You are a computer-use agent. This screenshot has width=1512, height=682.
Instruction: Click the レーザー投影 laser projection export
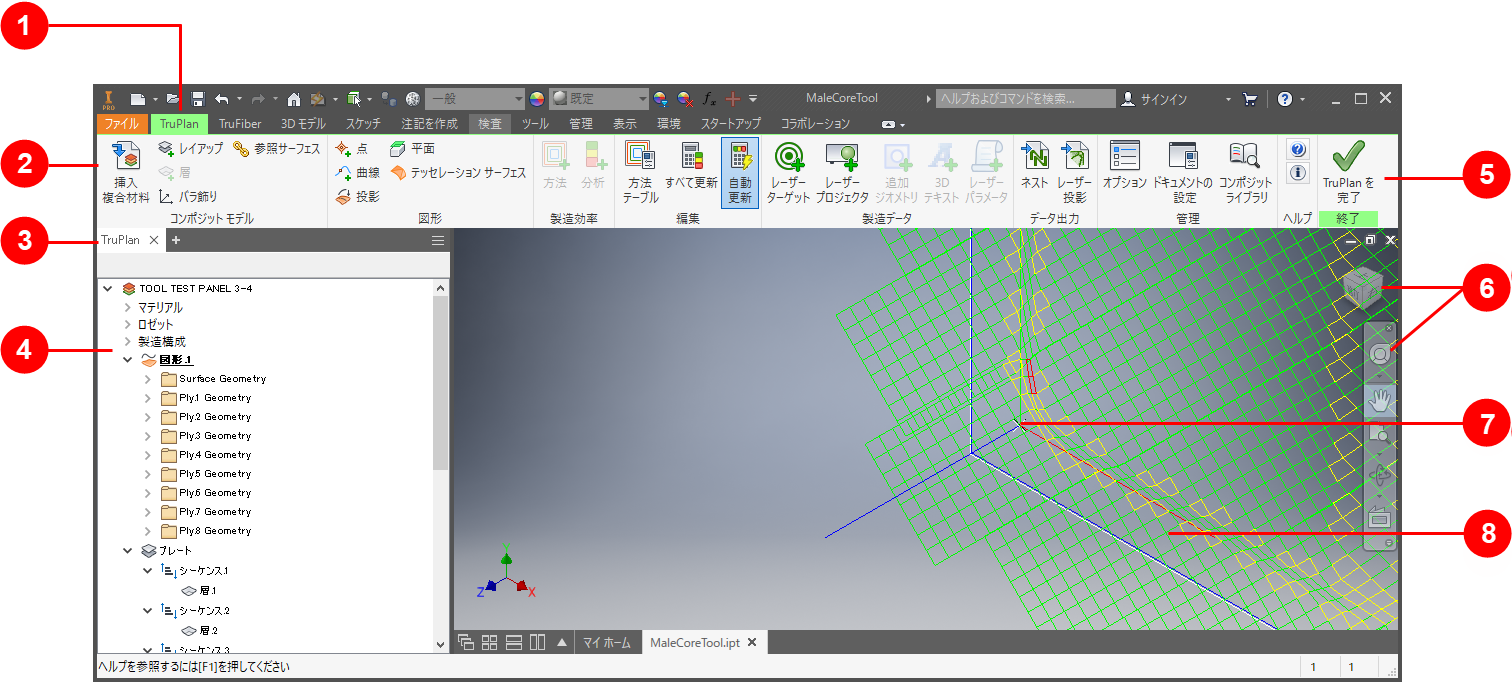pyautogui.click(x=1075, y=171)
